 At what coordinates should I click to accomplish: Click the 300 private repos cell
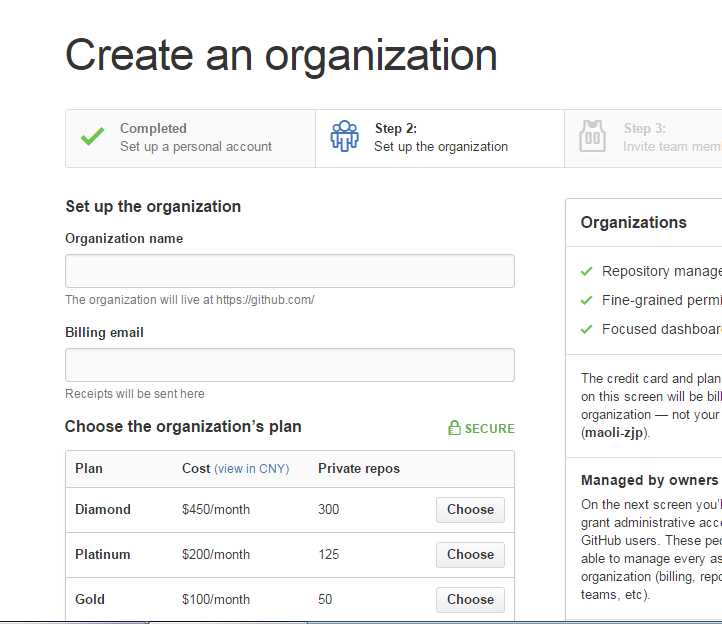click(x=328, y=509)
